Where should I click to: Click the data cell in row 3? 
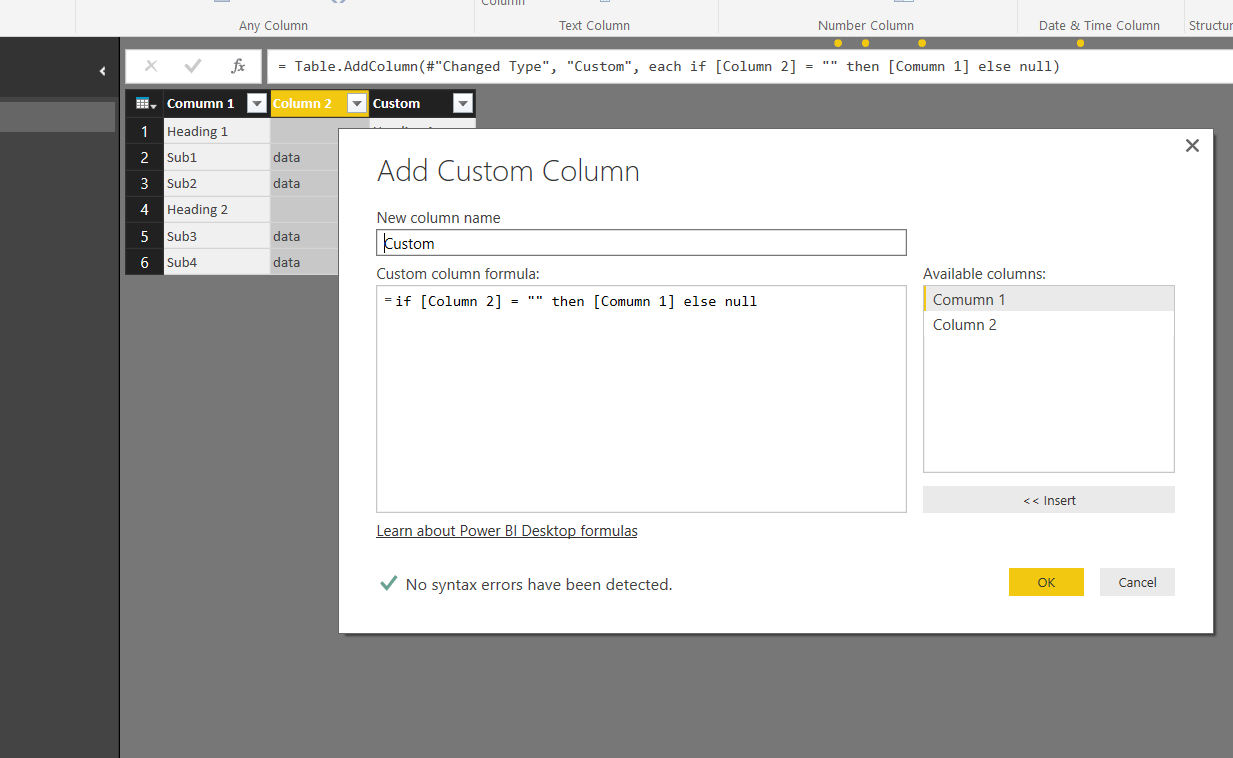pyautogui.click(x=305, y=183)
